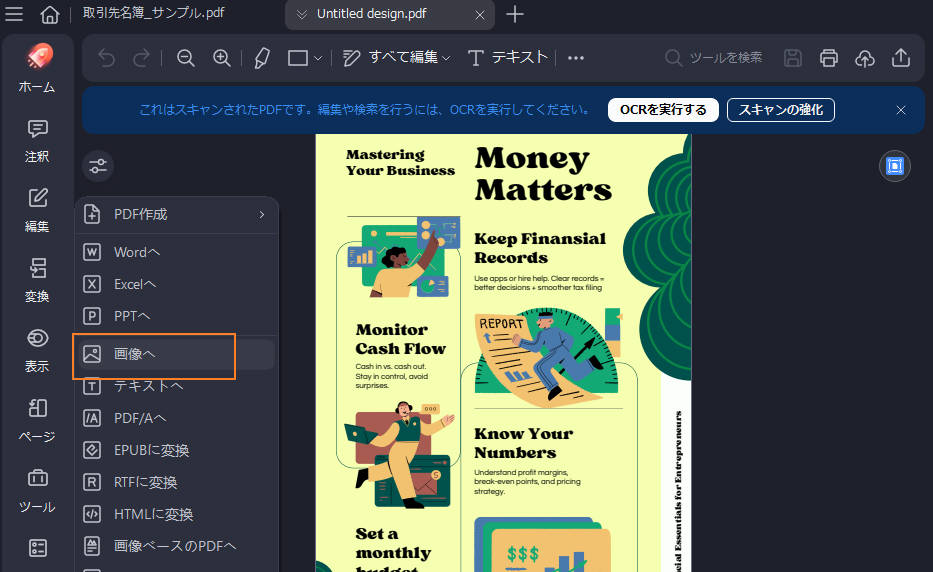Open the form icon at sidebar bottom
Screen dimensions: 933x572
37,548
